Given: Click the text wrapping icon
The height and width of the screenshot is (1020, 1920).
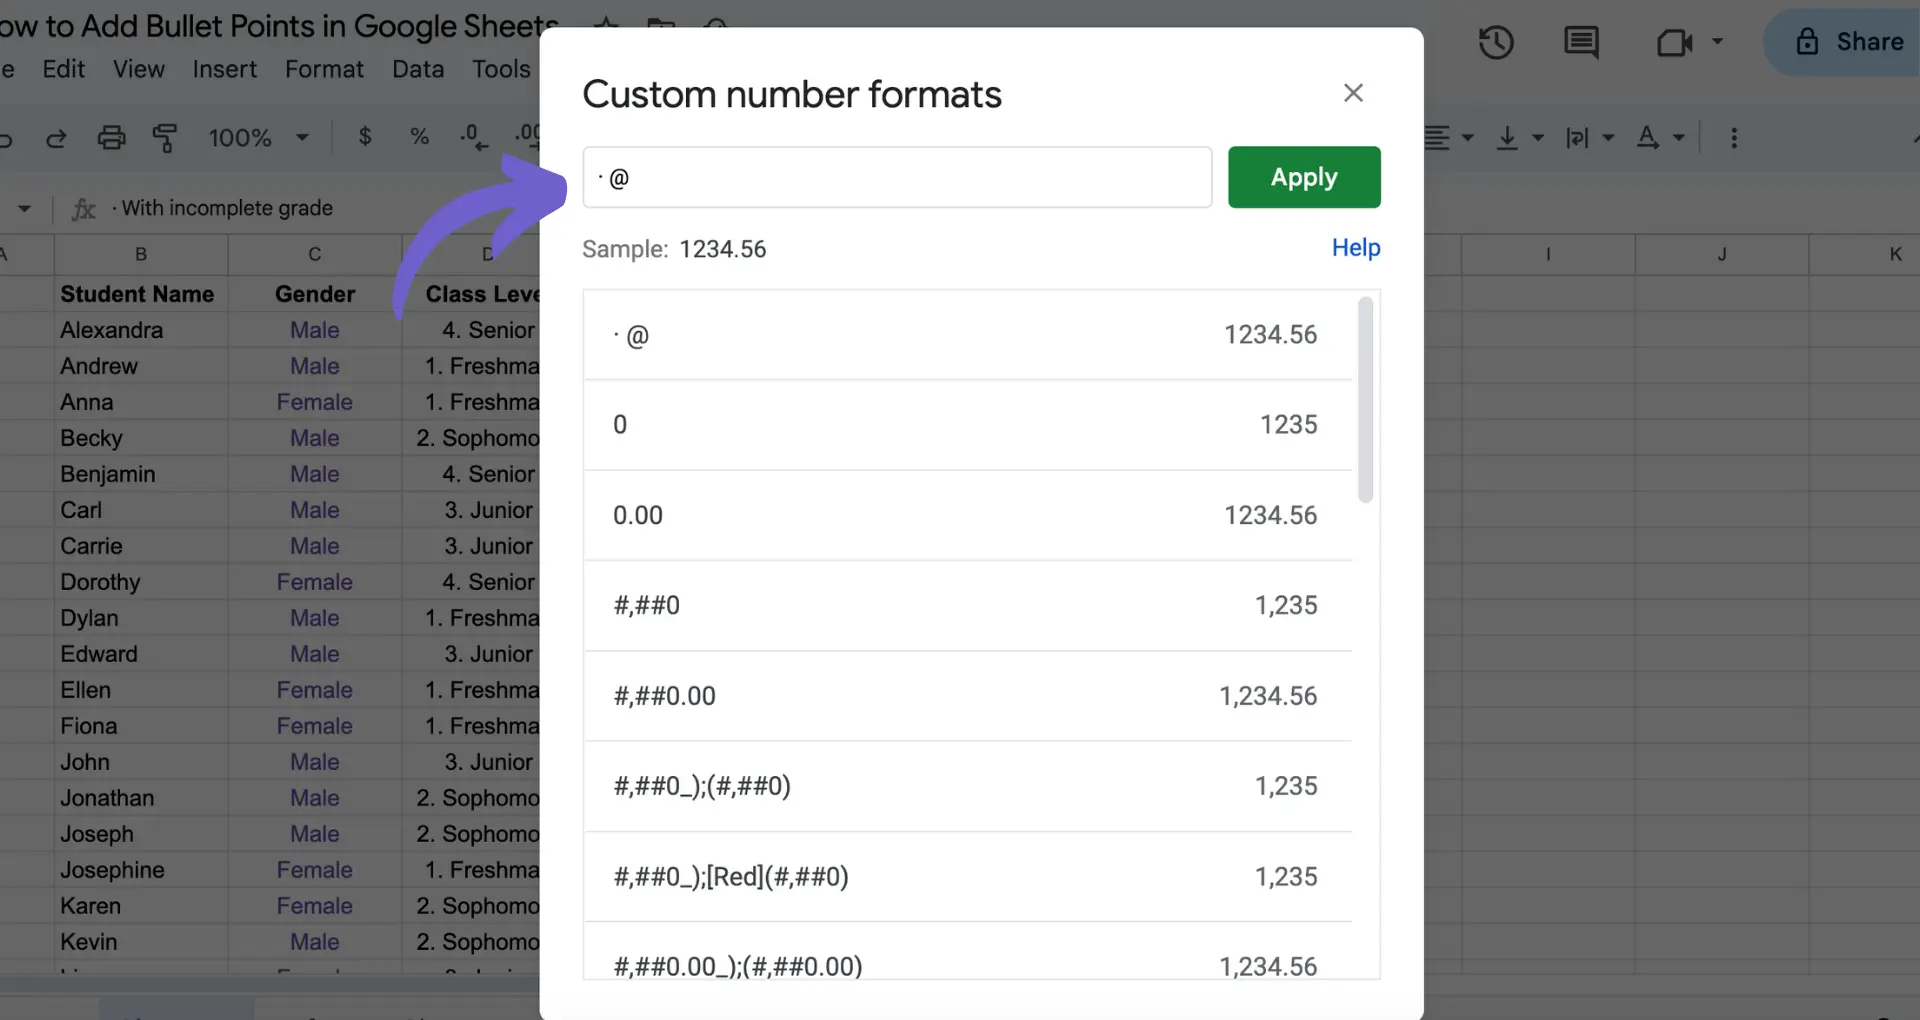Looking at the screenshot, I should (x=1577, y=137).
